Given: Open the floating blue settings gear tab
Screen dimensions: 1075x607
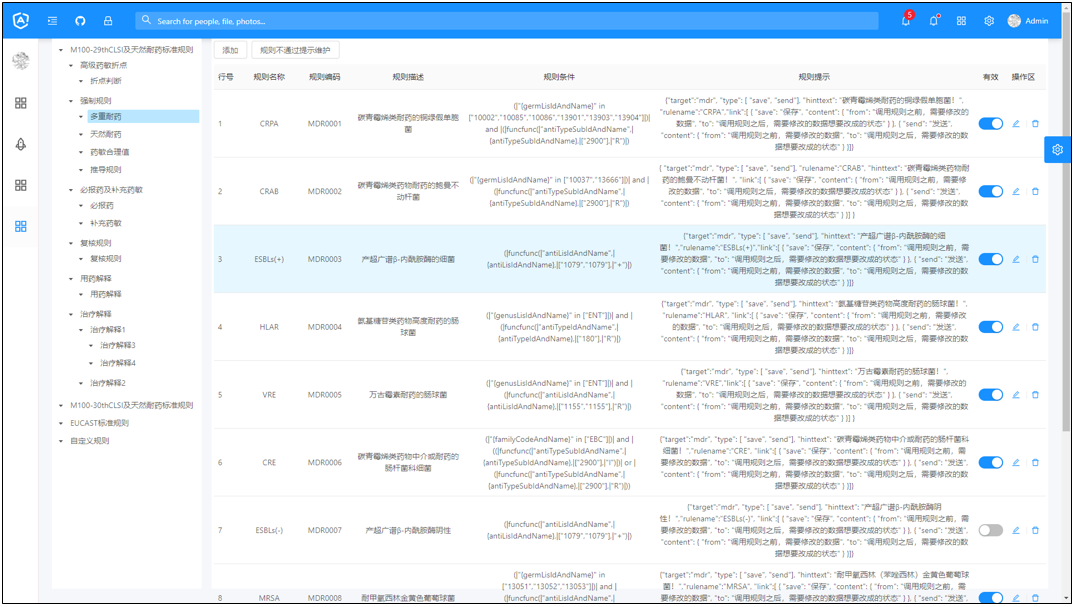Looking at the screenshot, I should (1057, 150).
